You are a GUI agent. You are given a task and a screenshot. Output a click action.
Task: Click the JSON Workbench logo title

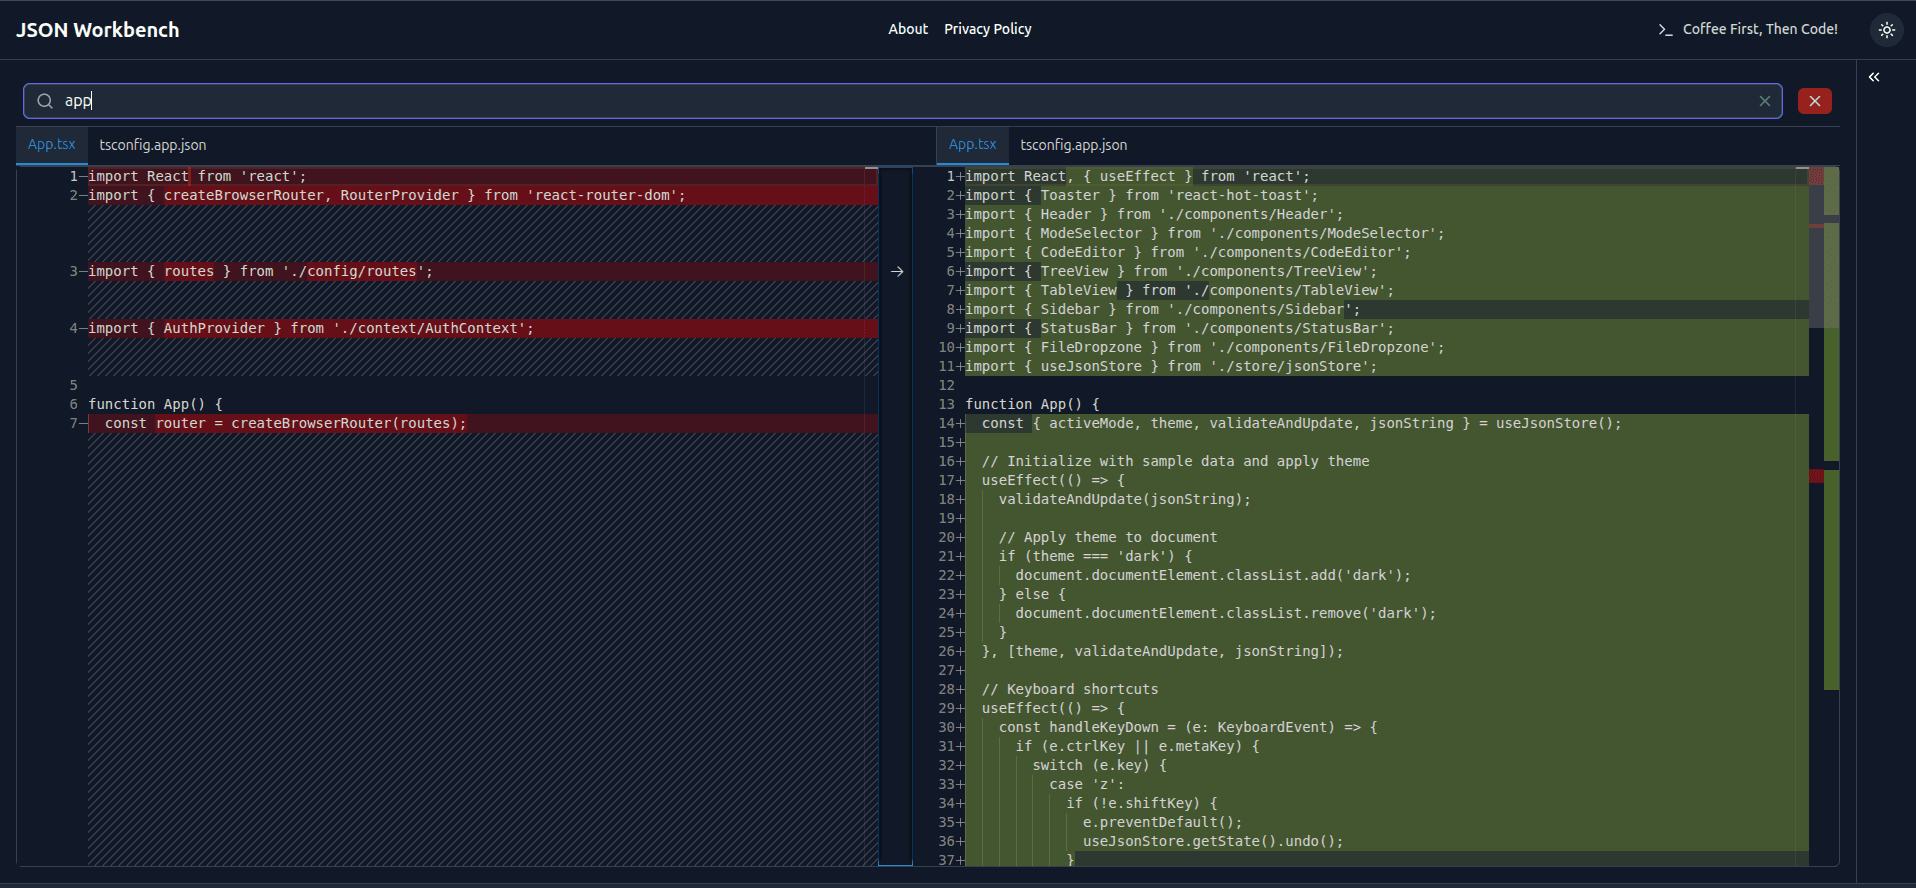[98, 30]
